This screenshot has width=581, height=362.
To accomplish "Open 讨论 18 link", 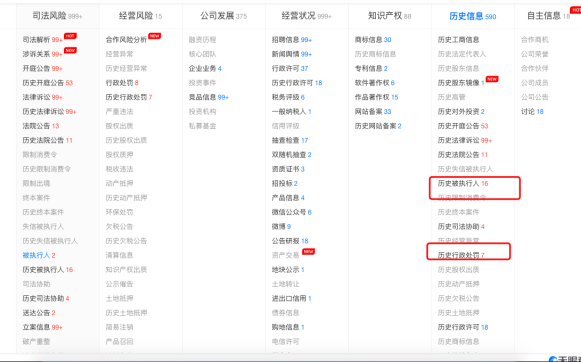I will (x=532, y=112).
